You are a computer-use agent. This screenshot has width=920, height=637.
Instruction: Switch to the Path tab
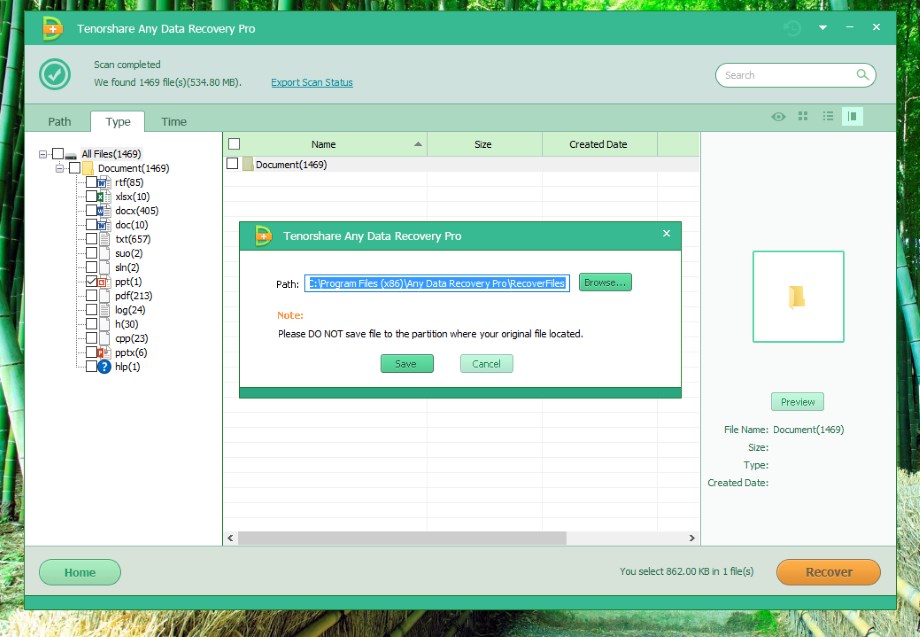60,122
